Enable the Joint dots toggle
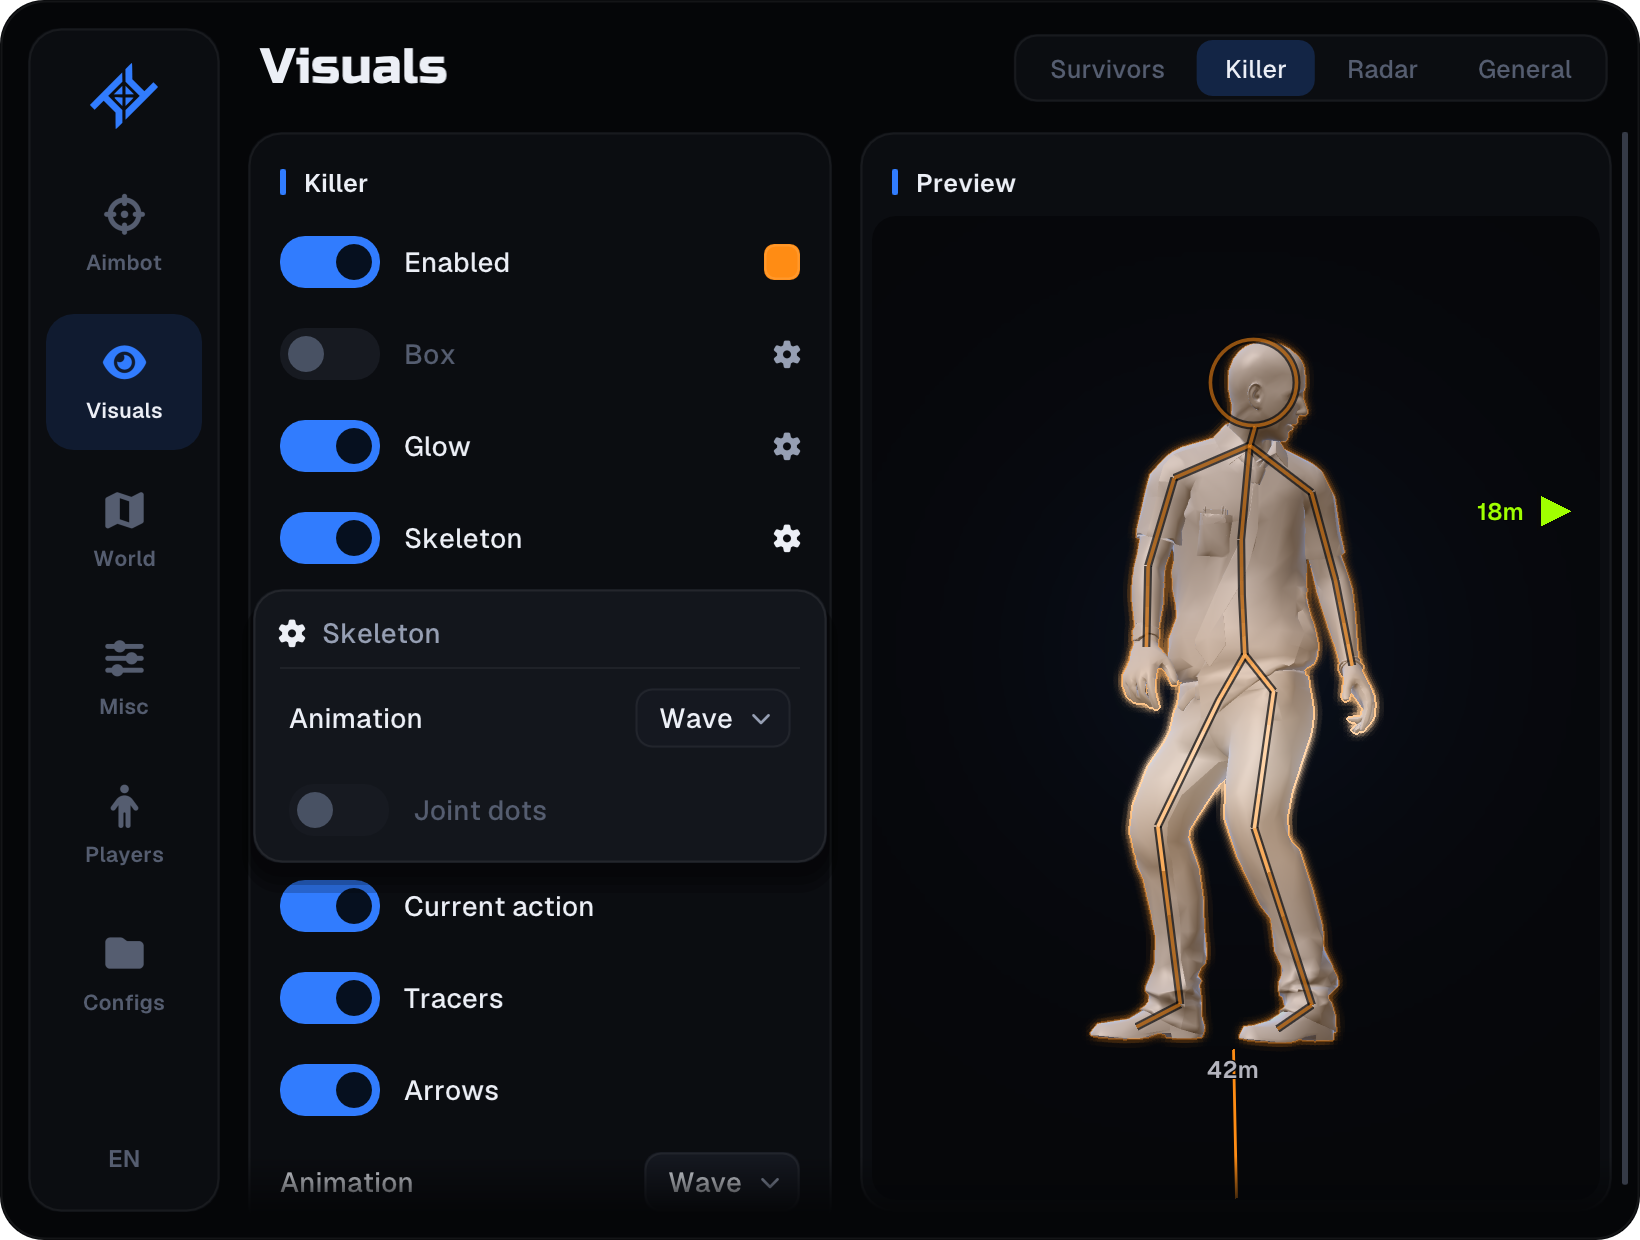Screen dimensions: 1640x1240 pyautogui.click(x=339, y=810)
